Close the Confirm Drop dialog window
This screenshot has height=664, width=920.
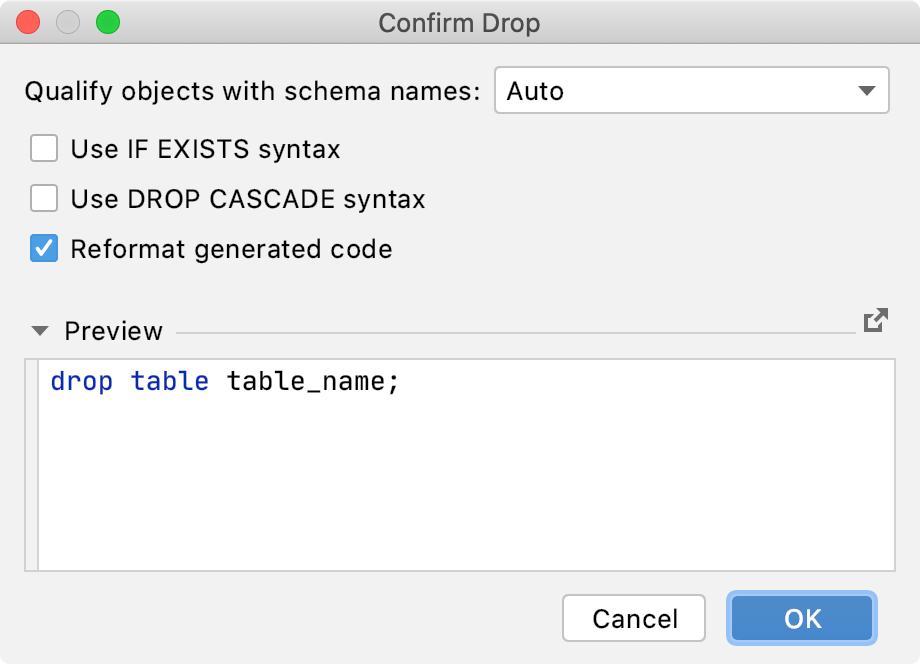pos(27,20)
